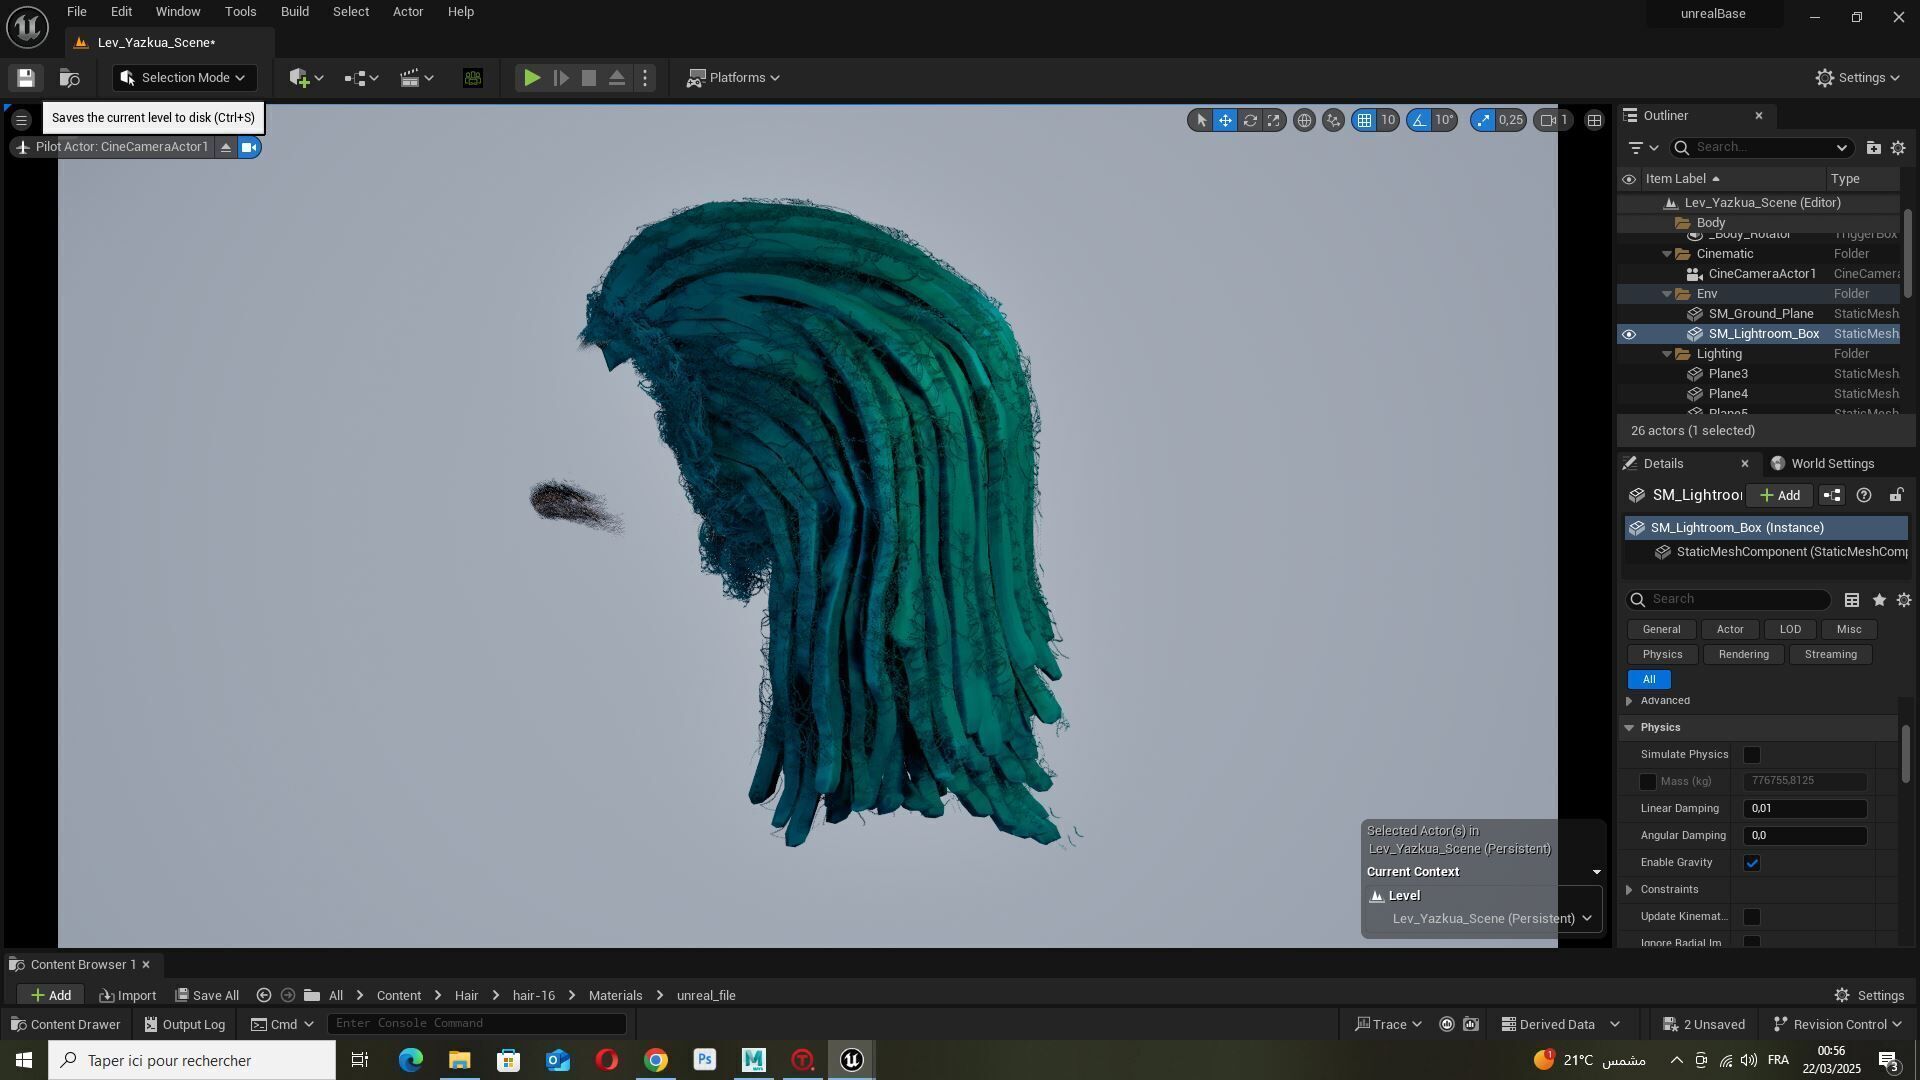
Task: Toggle camera view for piloted actor
Action: pos(250,148)
